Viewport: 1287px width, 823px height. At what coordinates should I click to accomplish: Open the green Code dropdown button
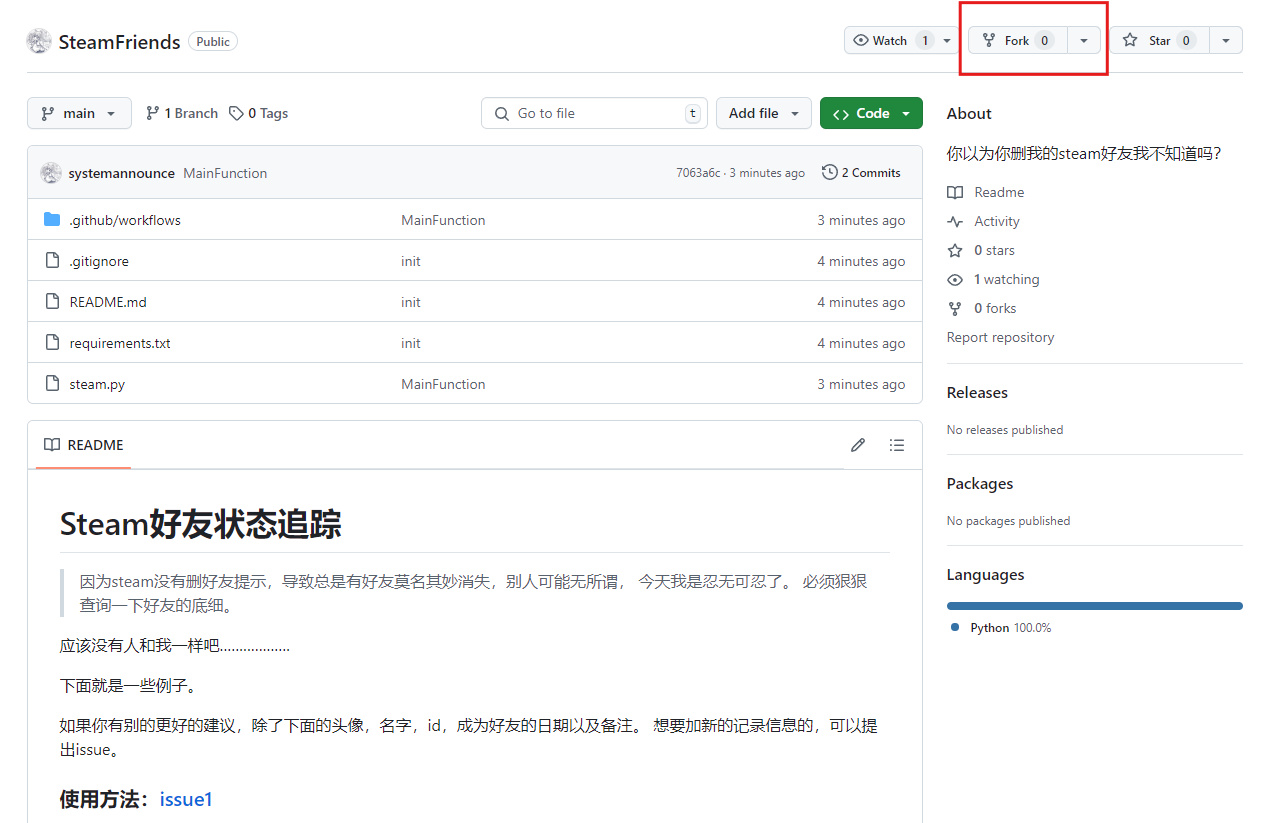[x=871, y=113]
